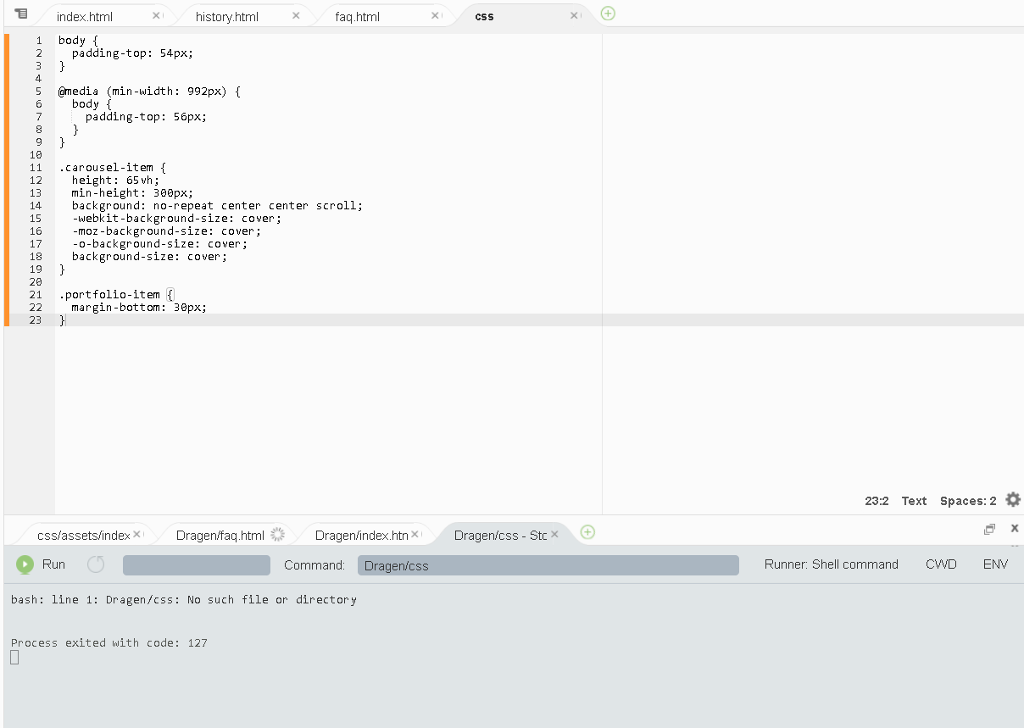The width and height of the screenshot is (1024, 728).
Task: Open a new editor tab with the plus icon
Action: coord(607,14)
